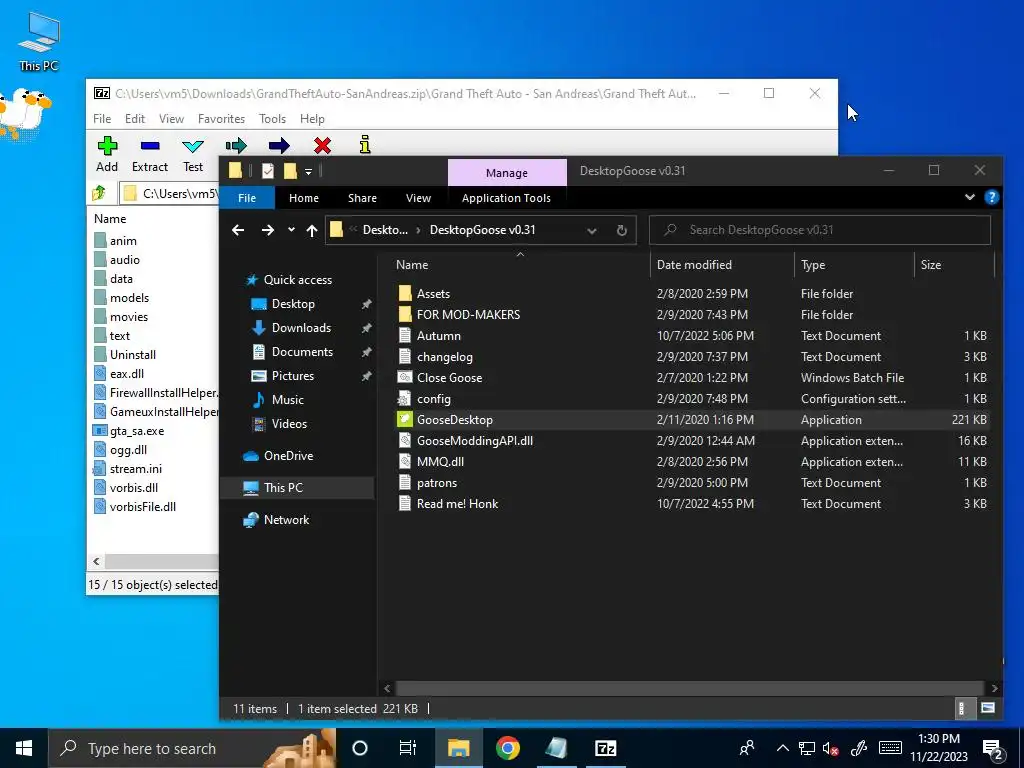Open recent locations dropdown arrow

(291, 230)
